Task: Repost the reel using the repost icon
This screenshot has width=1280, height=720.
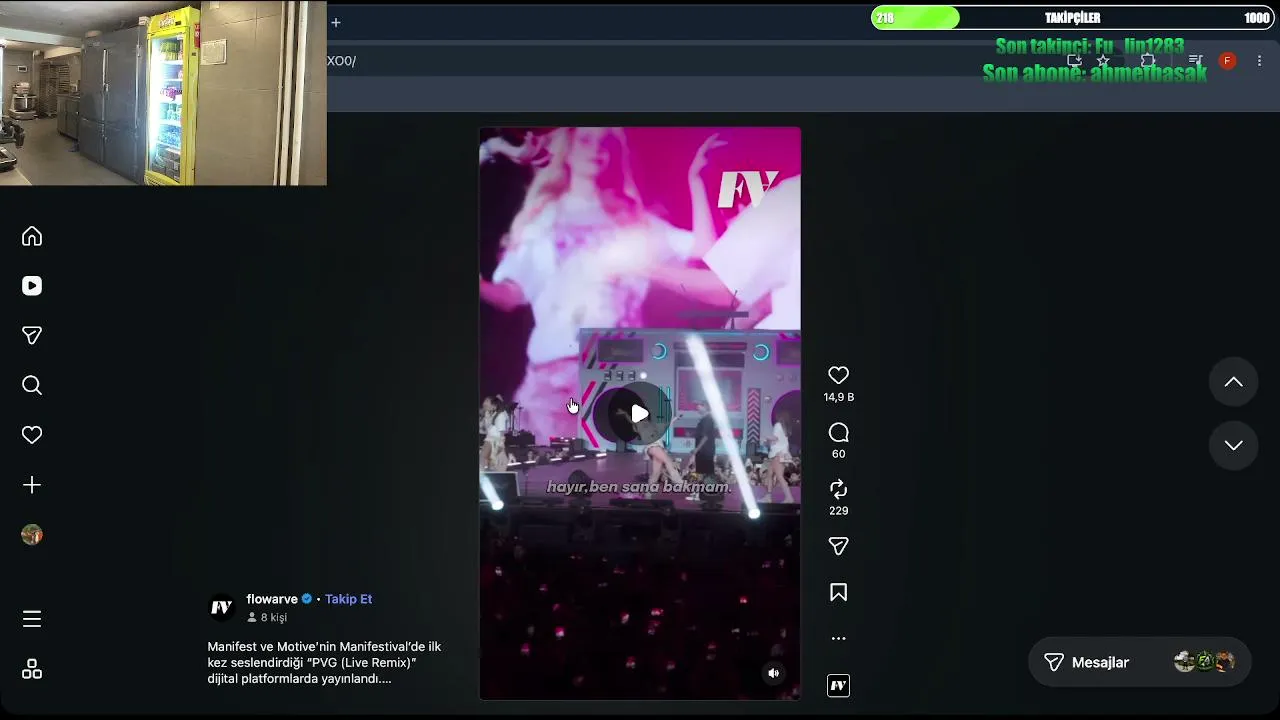Action: (x=839, y=489)
